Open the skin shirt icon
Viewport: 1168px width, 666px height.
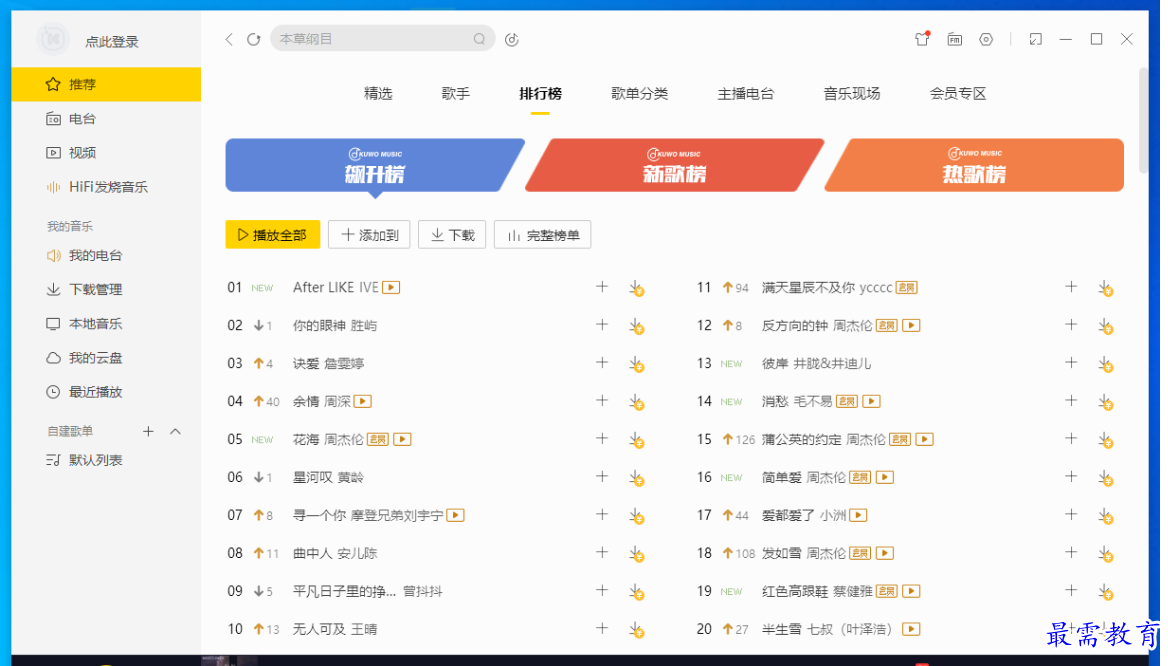click(923, 39)
